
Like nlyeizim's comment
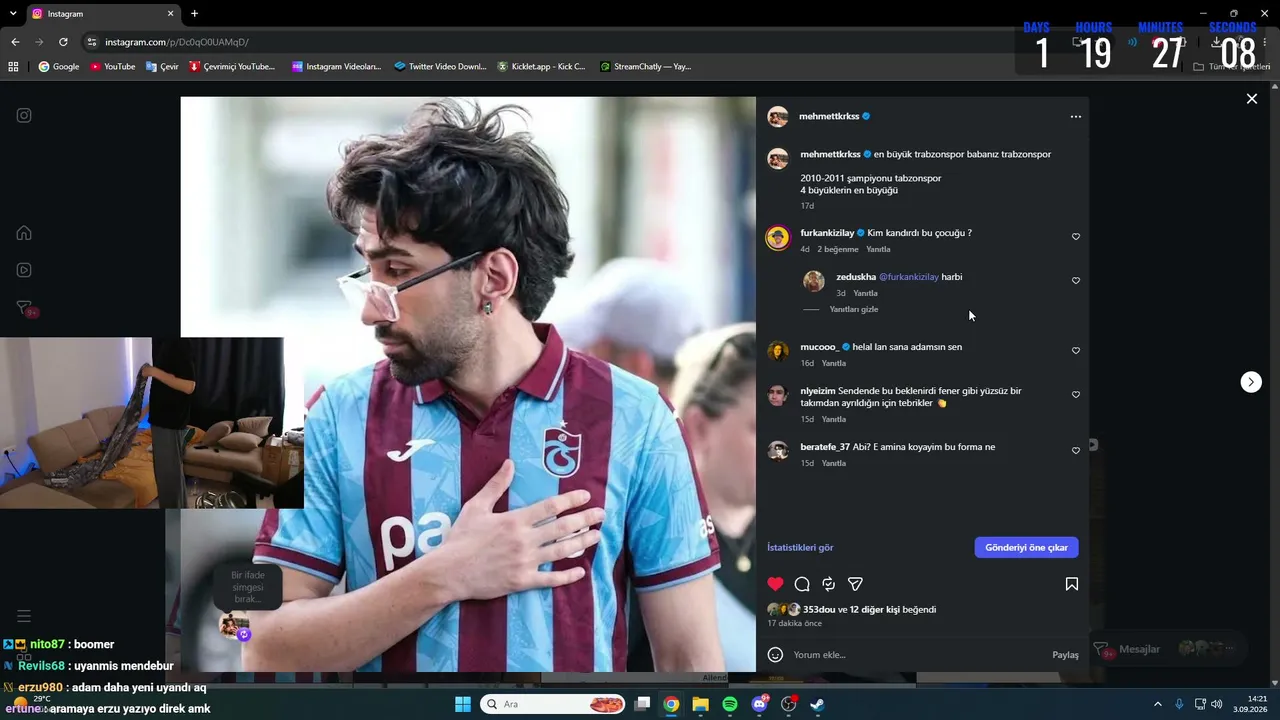1076,395
